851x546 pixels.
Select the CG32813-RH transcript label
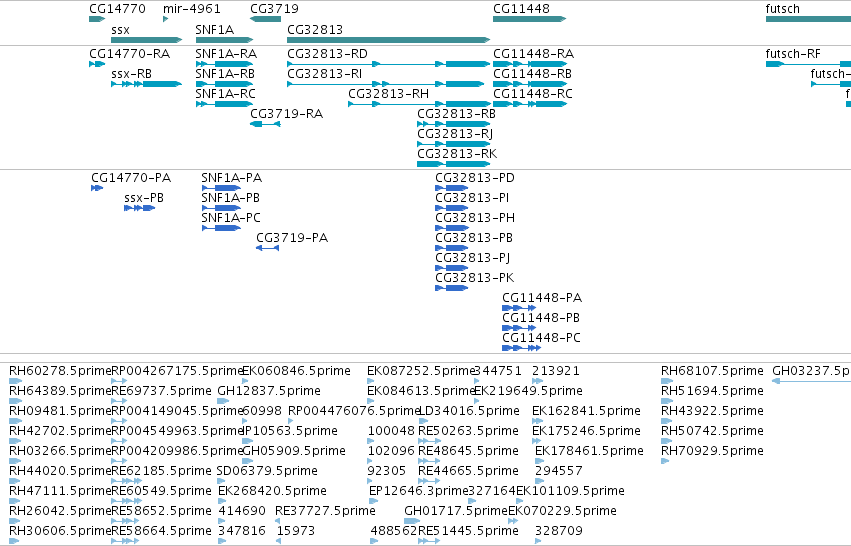click(x=389, y=94)
